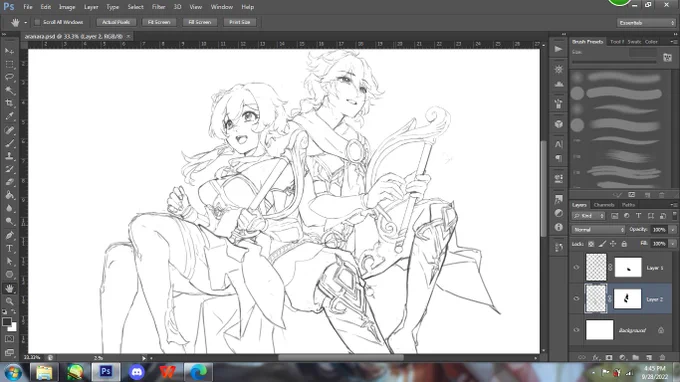Viewport: 680px width, 382px height.
Task: Select the Healing Brush tool
Action: (9, 130)
